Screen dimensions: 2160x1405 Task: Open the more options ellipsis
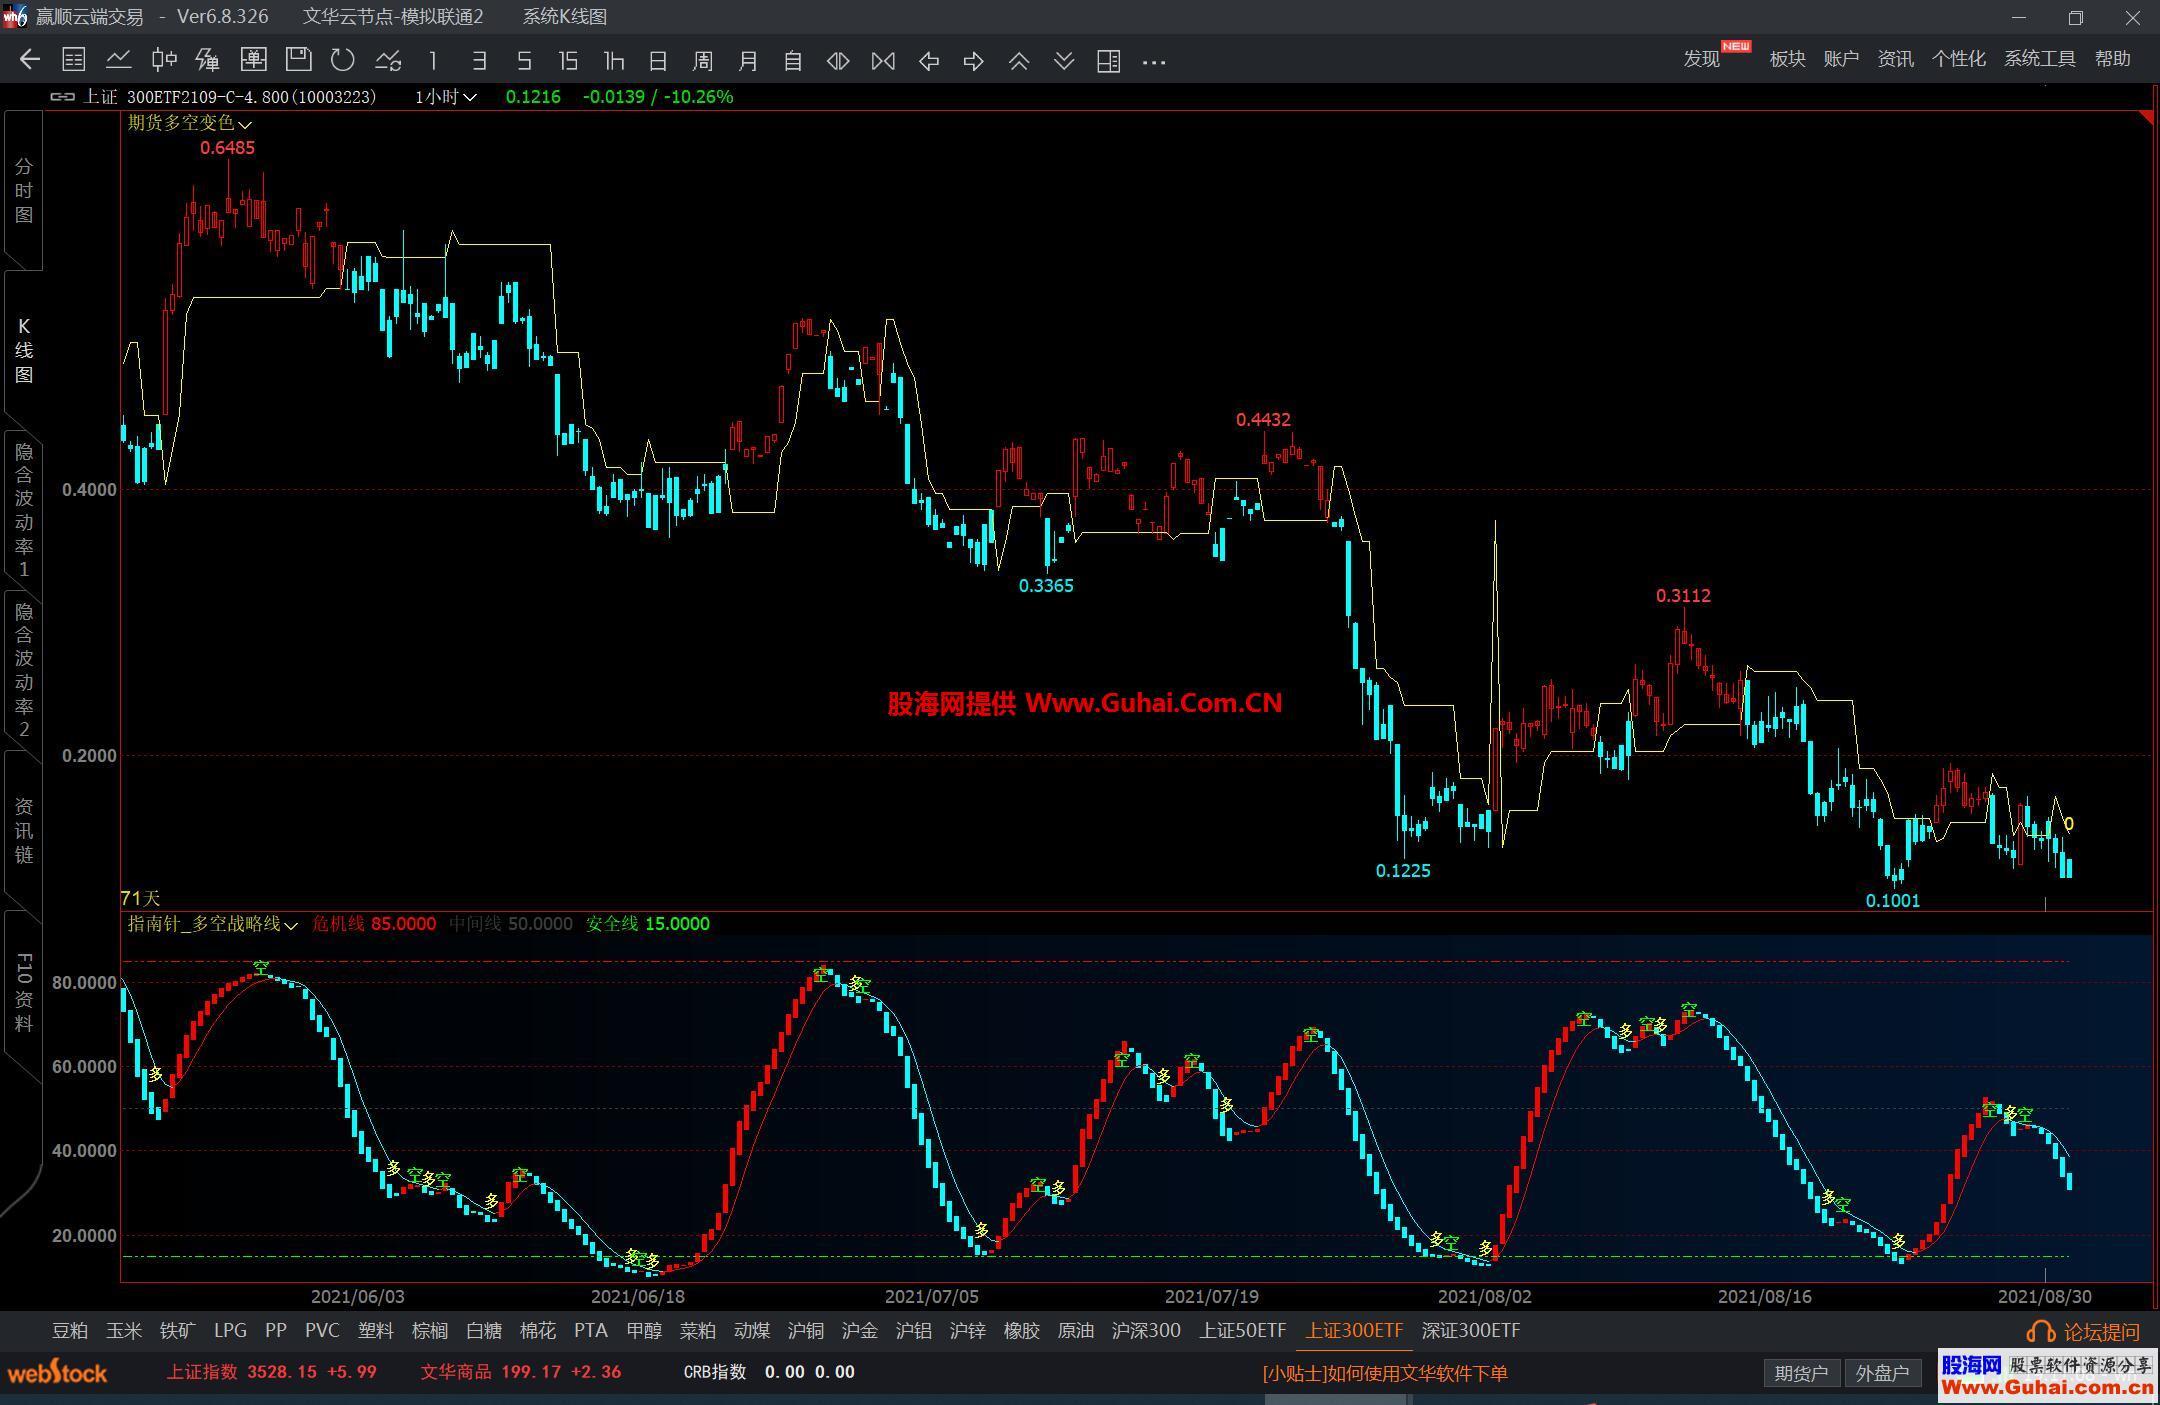(1153, 62)
